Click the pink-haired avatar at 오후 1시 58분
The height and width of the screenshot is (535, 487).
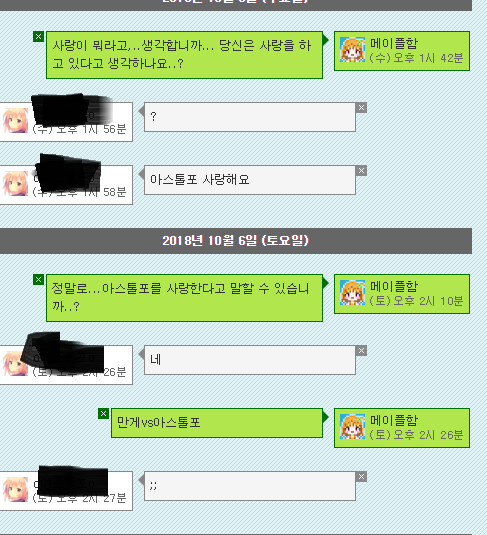[16, 184]
